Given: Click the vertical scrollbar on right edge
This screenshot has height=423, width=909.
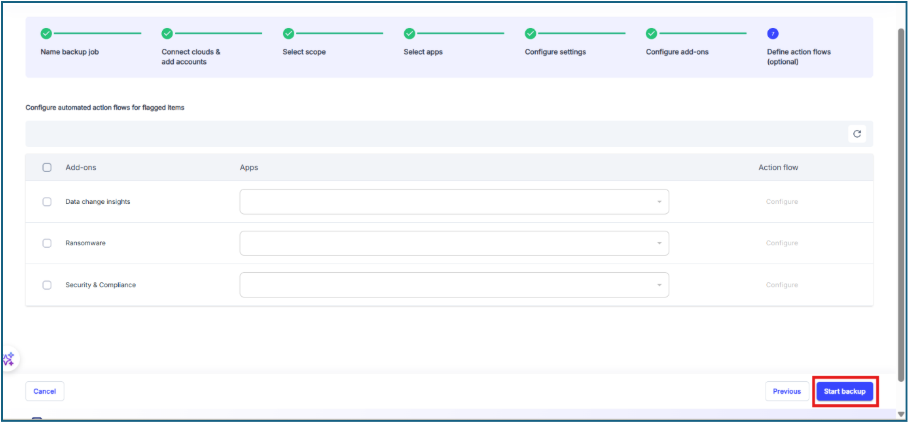Looking at the screenshot, I should coord(901,203).
